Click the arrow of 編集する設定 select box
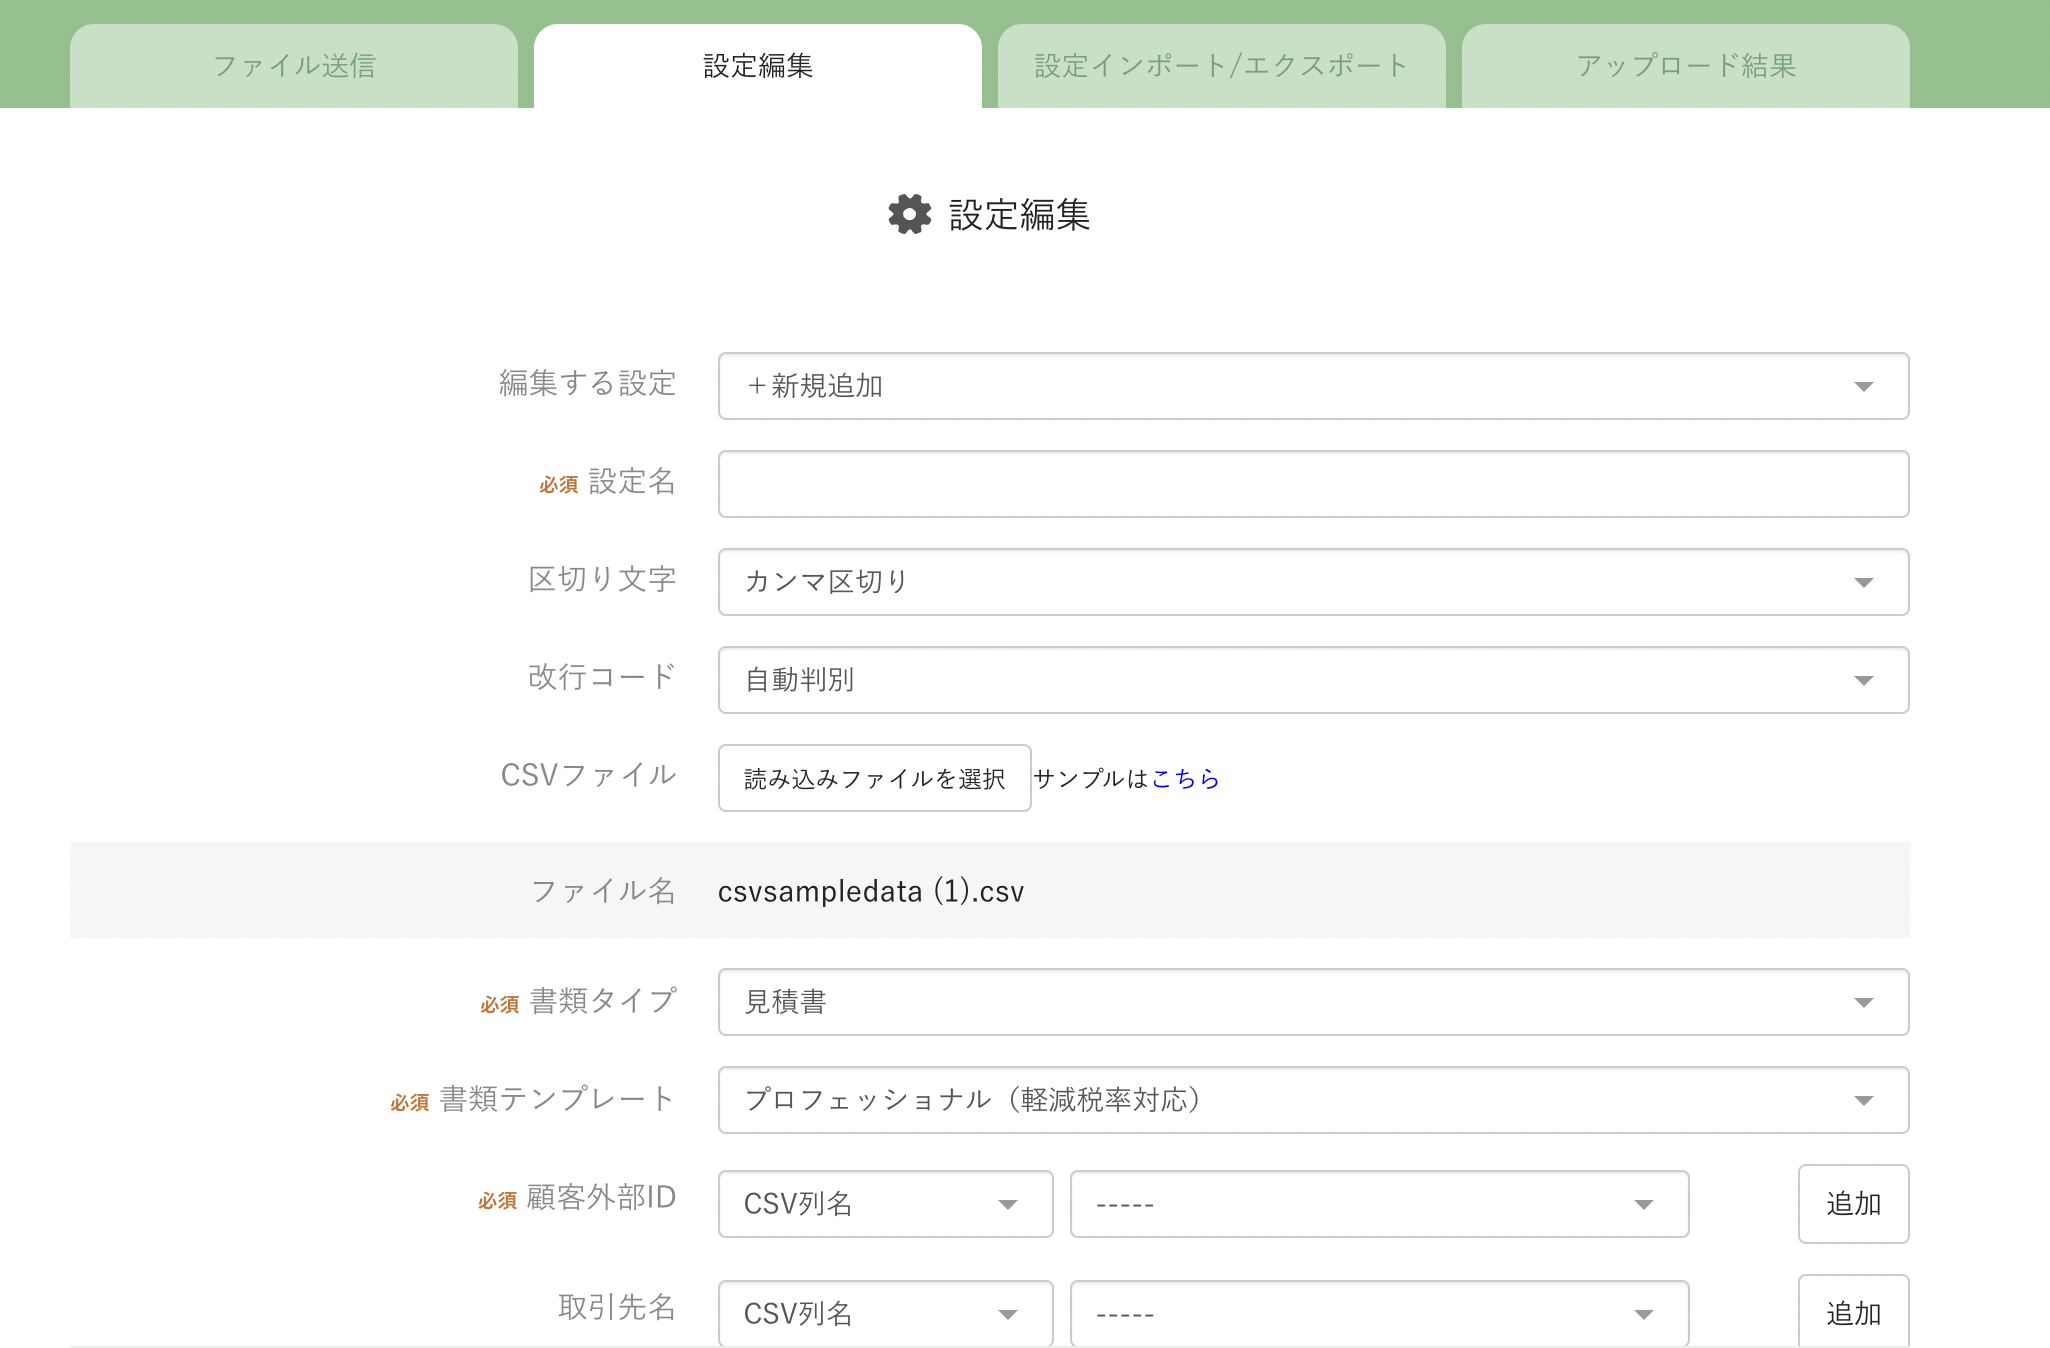 [x=1863, y=387]
